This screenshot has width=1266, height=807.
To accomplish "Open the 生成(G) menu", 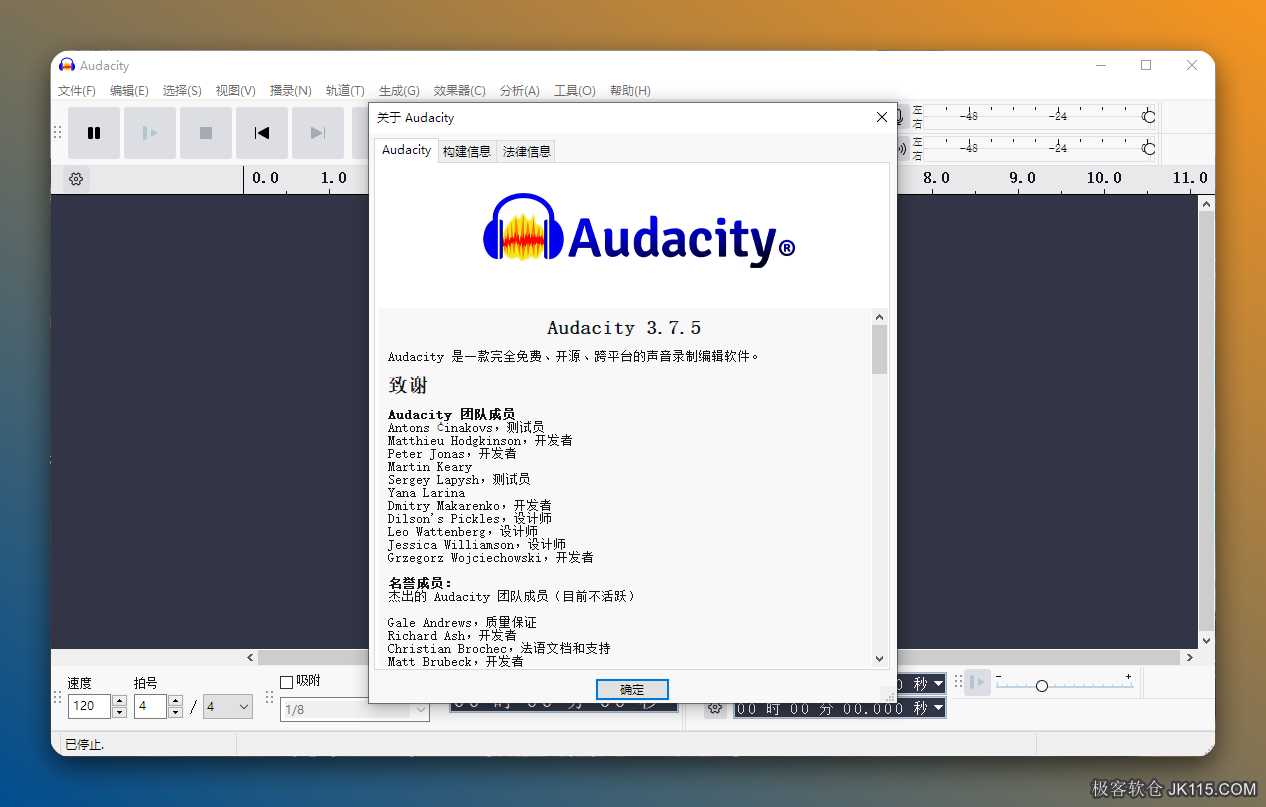I will 399,91.
